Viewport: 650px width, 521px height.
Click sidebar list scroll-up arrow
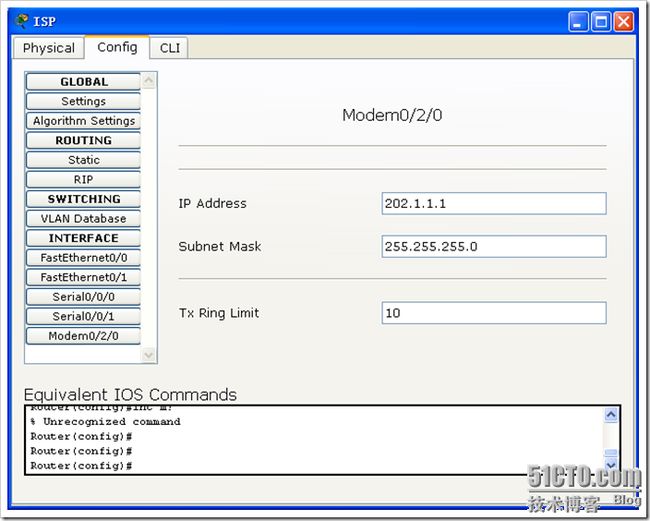pos(148,80)
